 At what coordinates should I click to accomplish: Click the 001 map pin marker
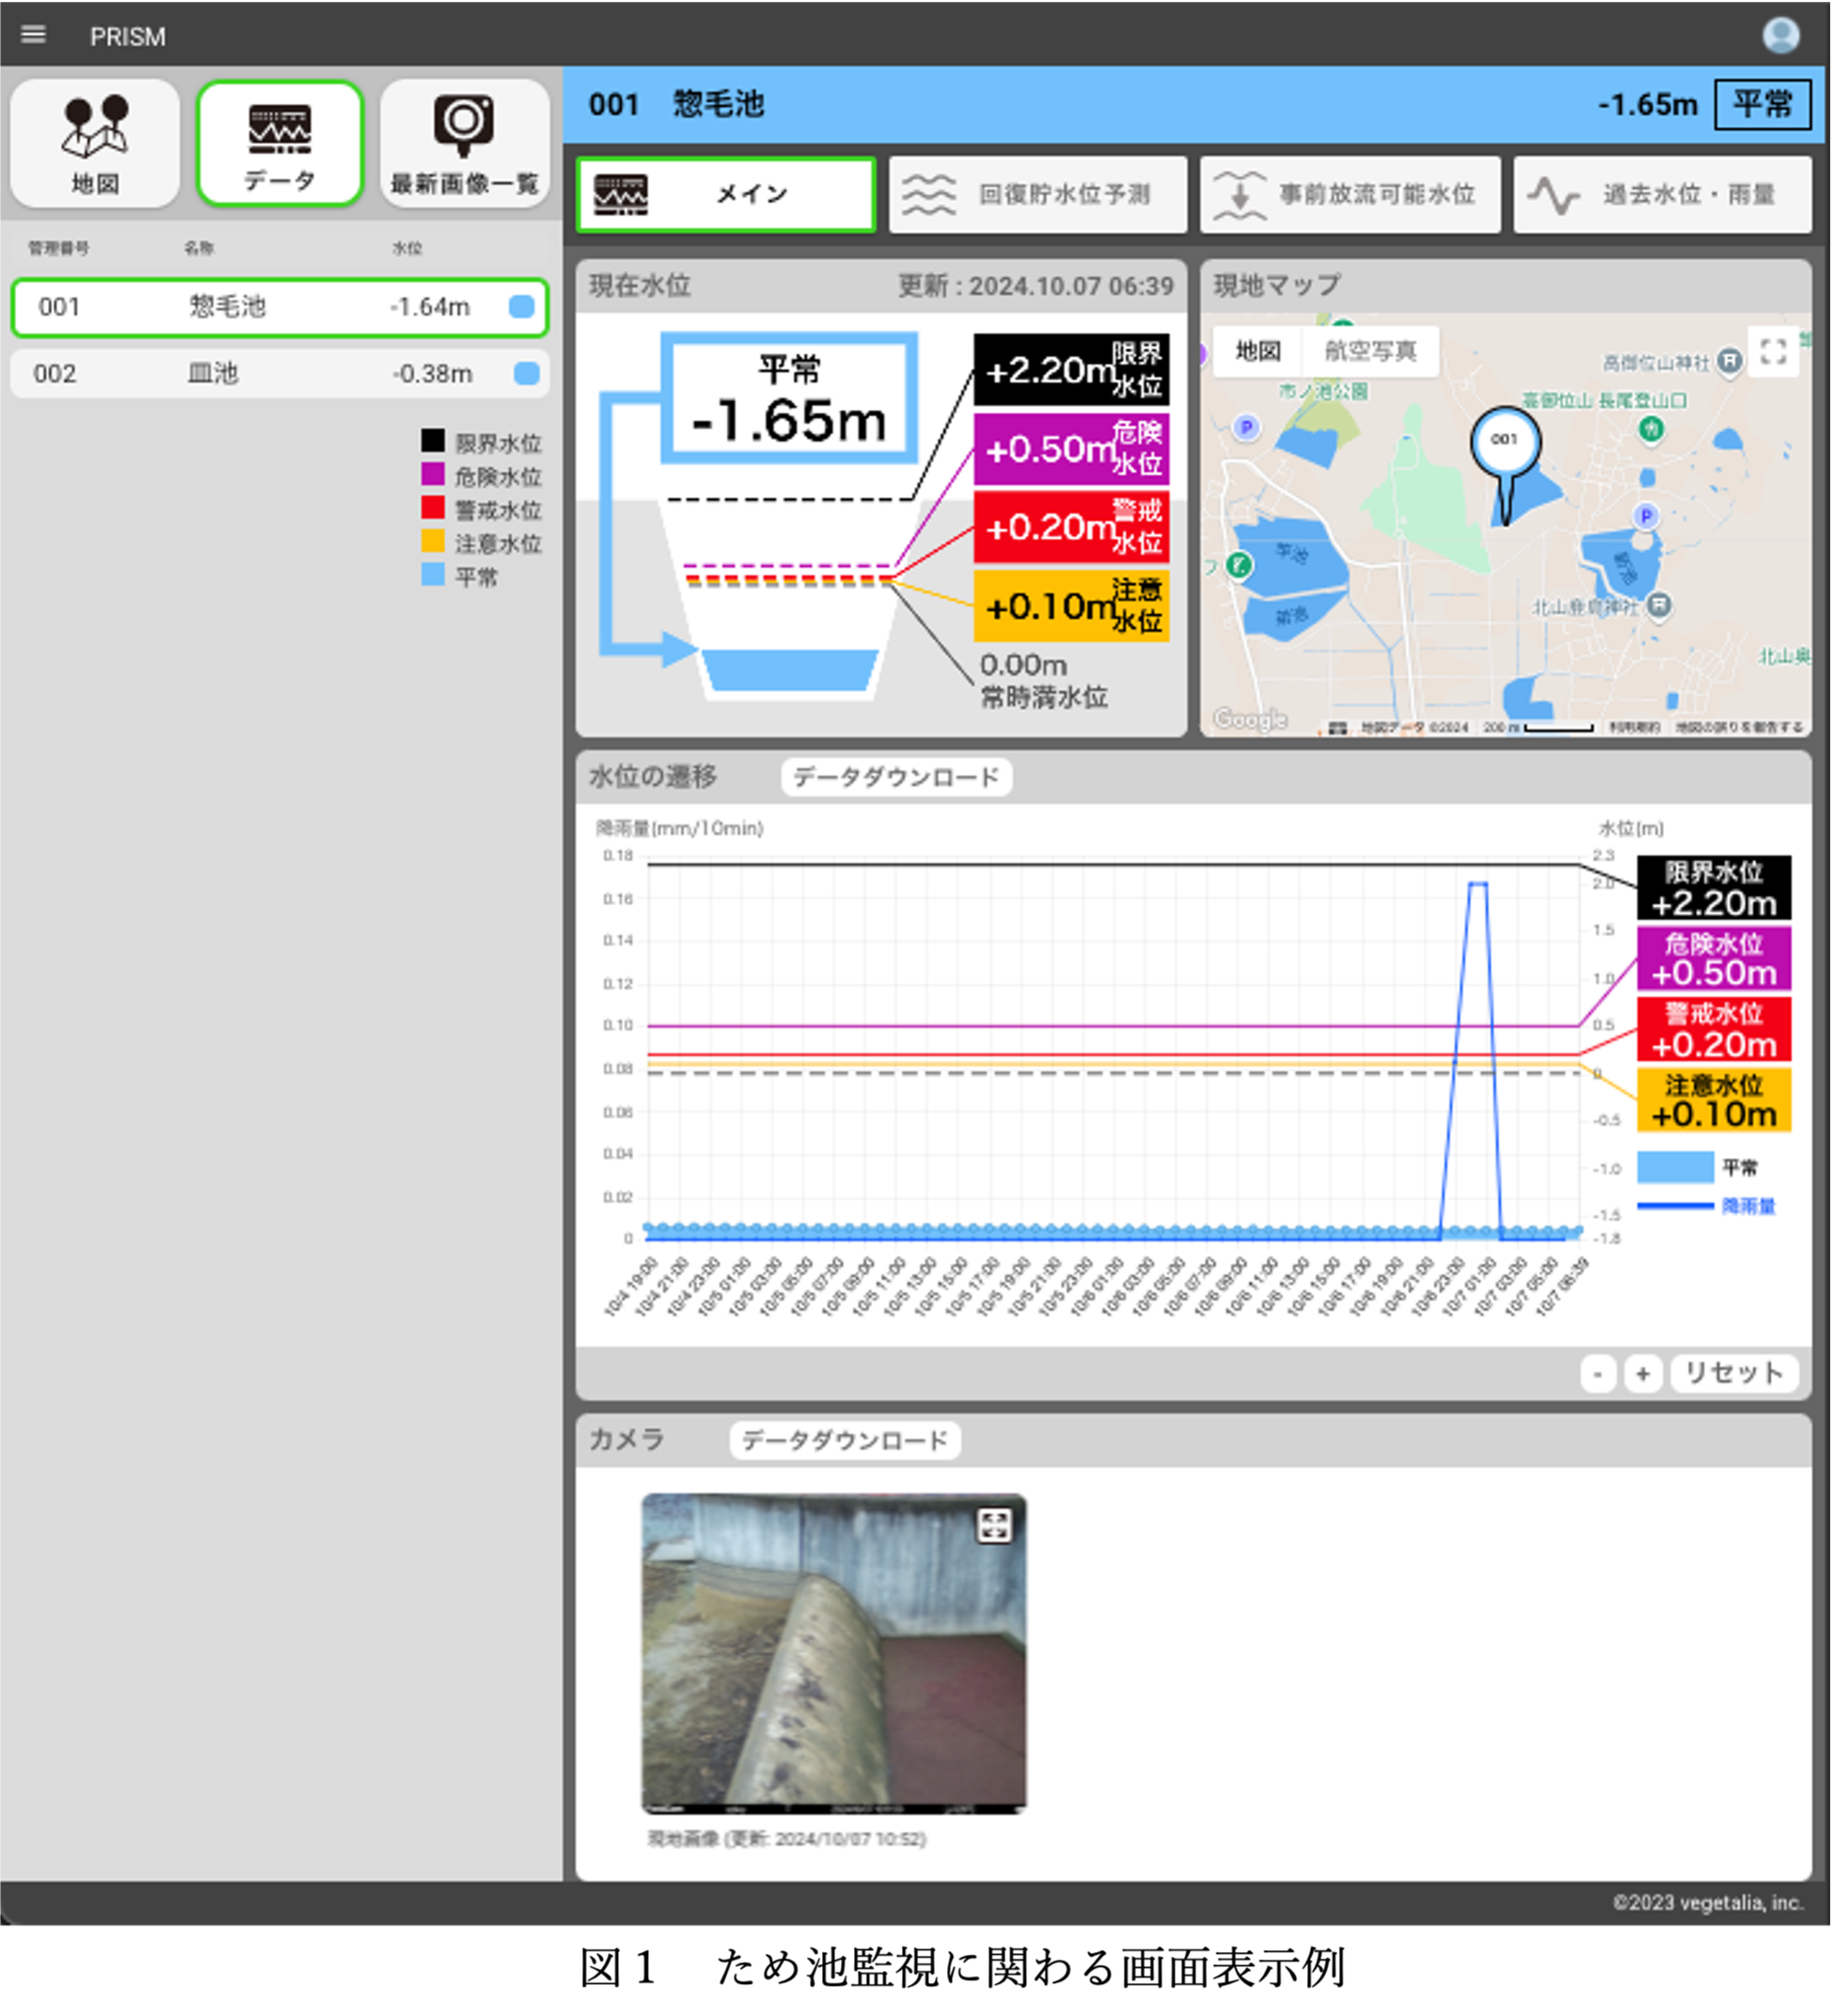coord(1504,443)
